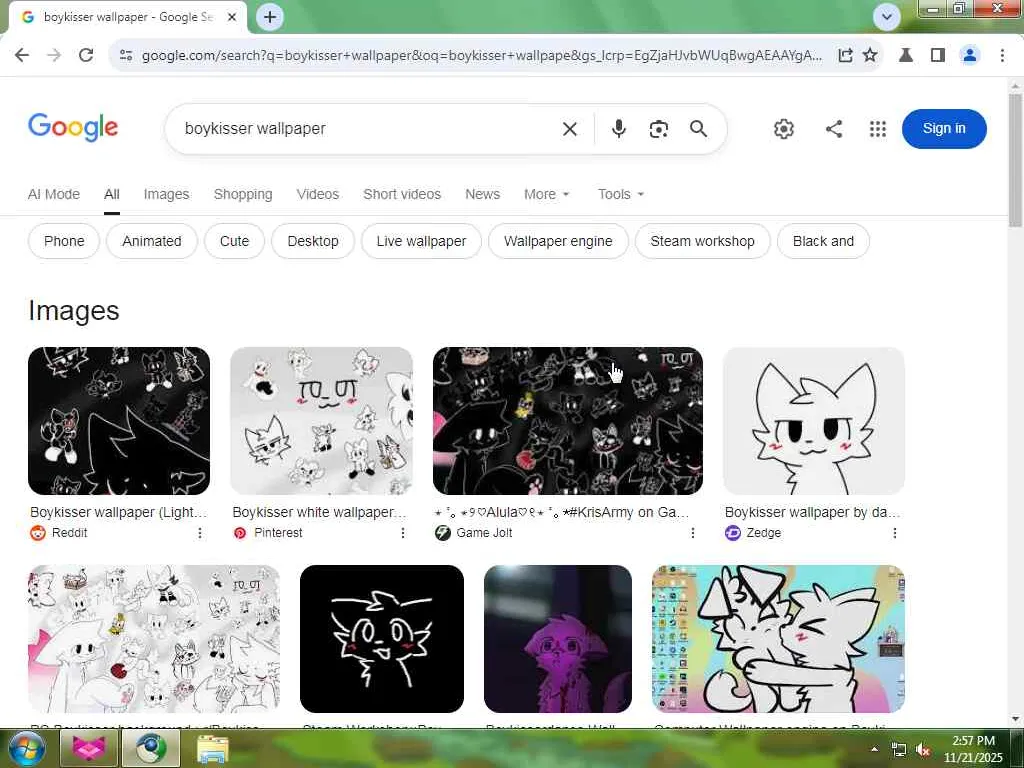The height and width of the screenshot is (768, 1024).
Task: Switch to Videos tab
Action: pos(317,194)
